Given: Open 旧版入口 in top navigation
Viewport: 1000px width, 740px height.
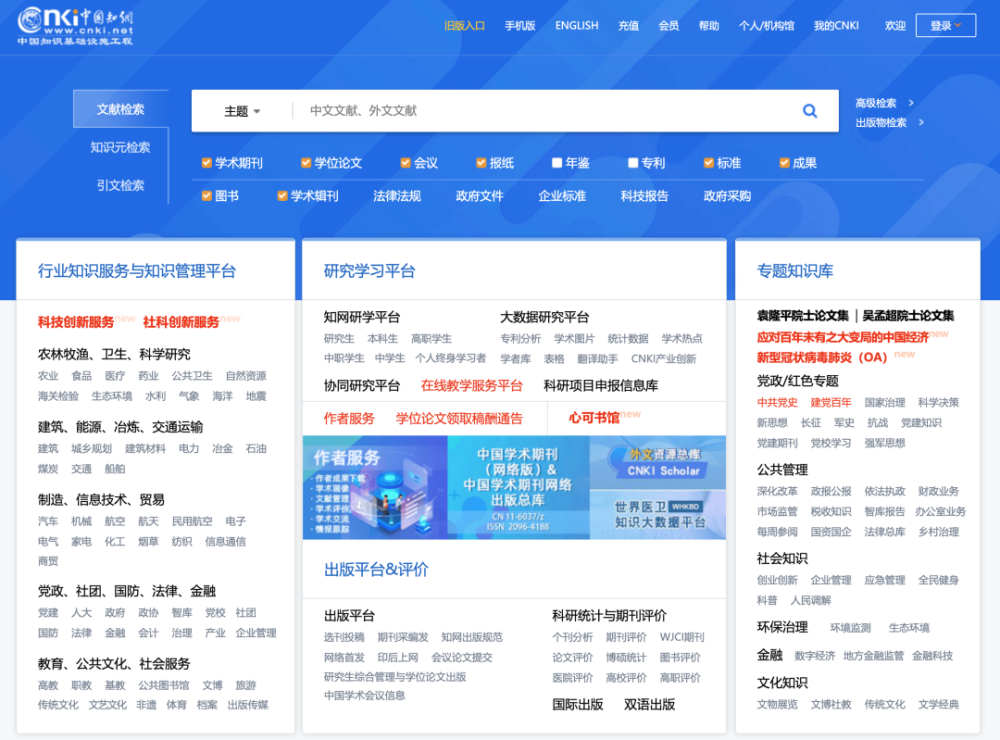Looking at the screenshot, I should [x=464, y=26].
